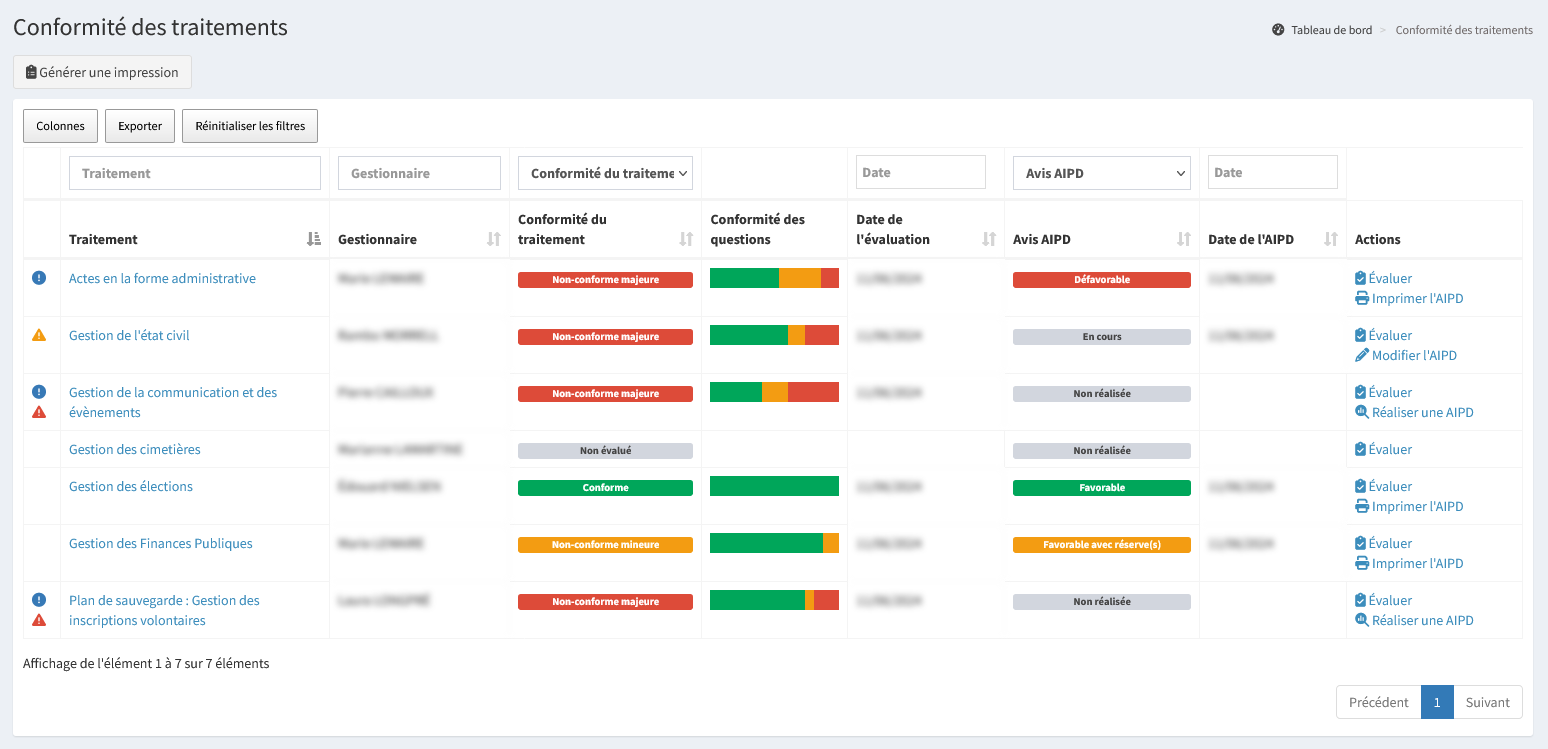
Task: Click the sort icon in the Traitement column header
Action: point(314,239)
